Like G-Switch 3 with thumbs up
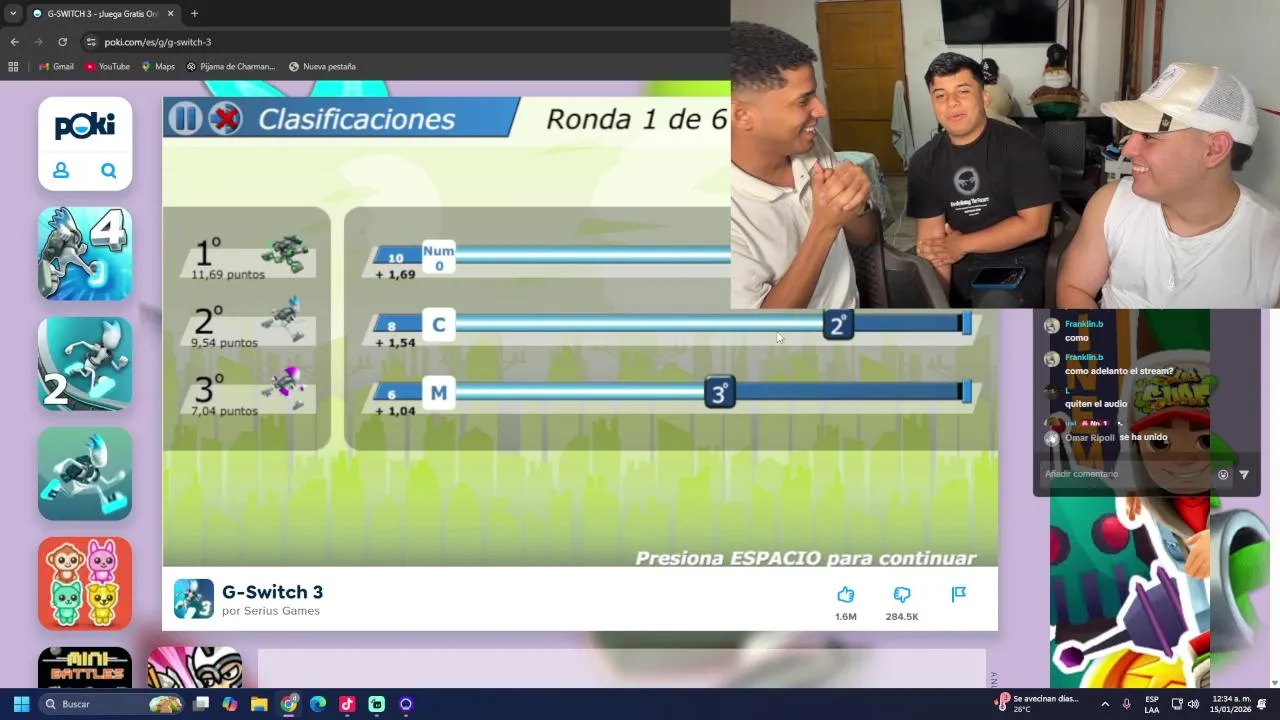1280x720 pixels. tap(846, 595)
